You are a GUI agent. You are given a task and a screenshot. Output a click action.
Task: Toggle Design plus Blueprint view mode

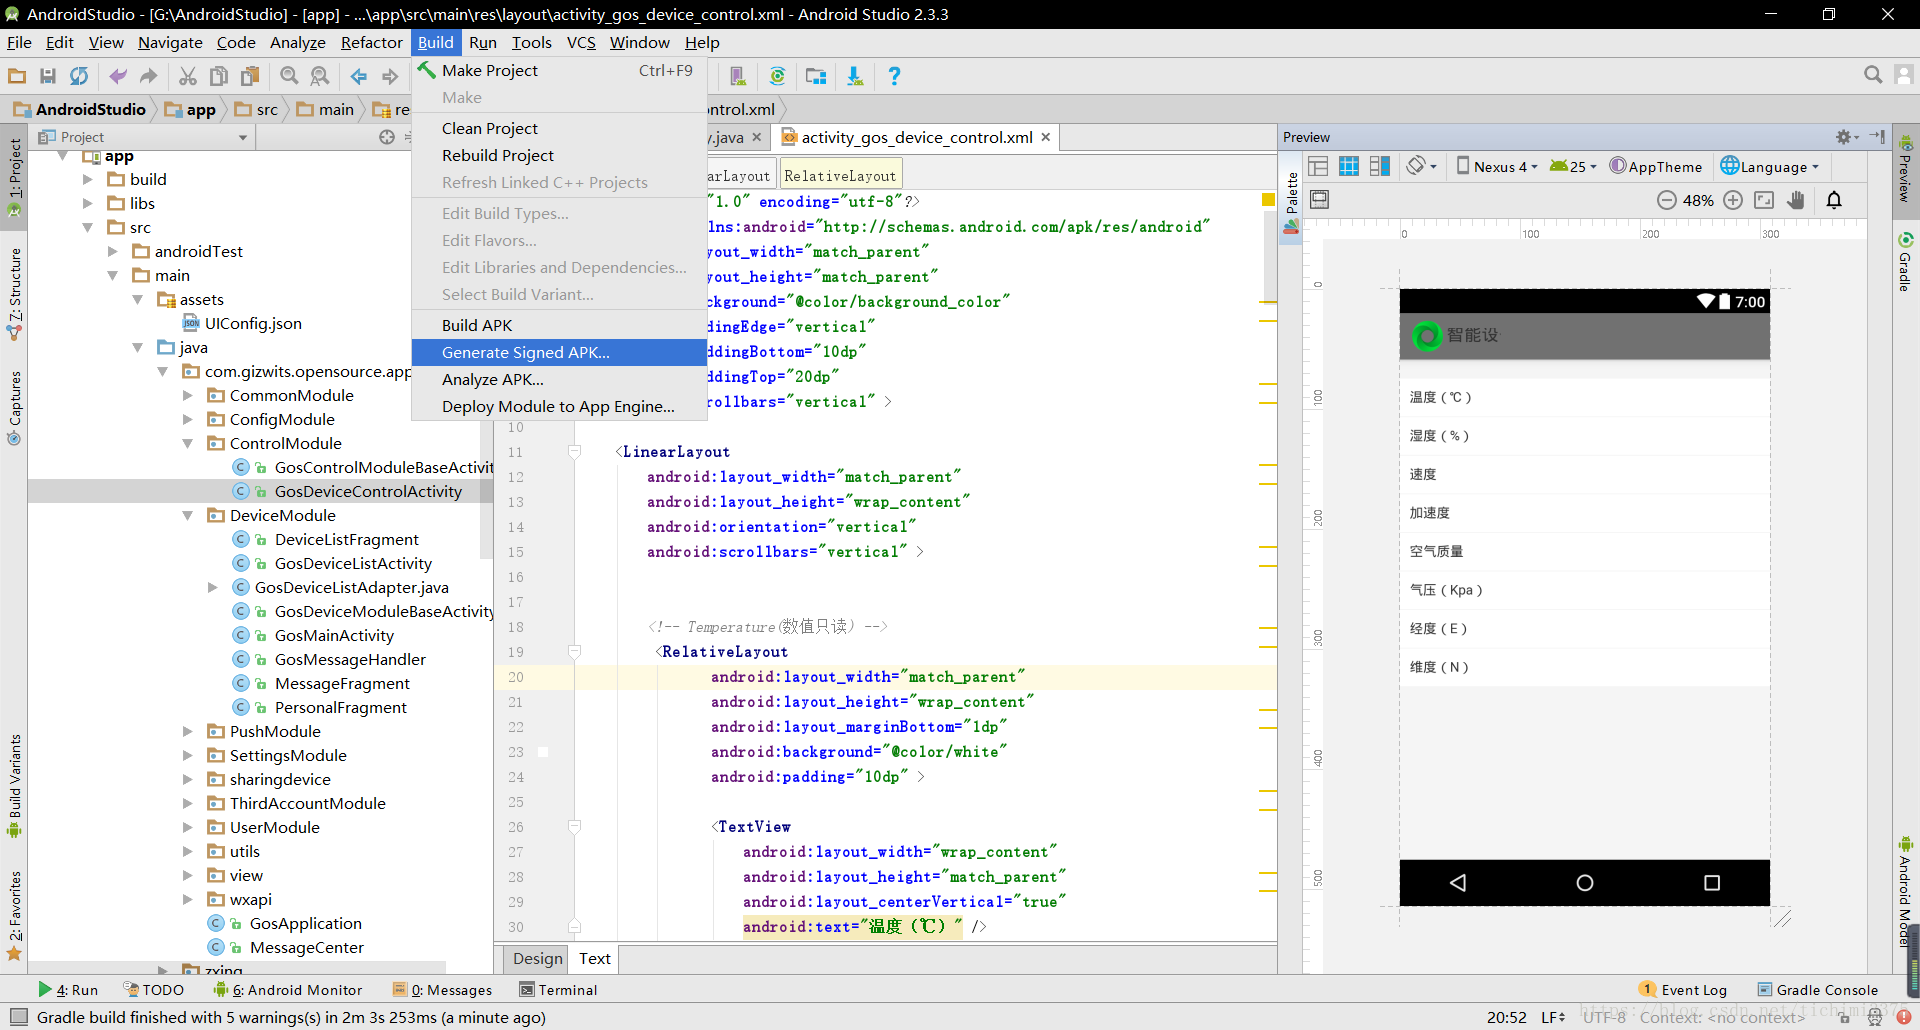[1380, 166]
